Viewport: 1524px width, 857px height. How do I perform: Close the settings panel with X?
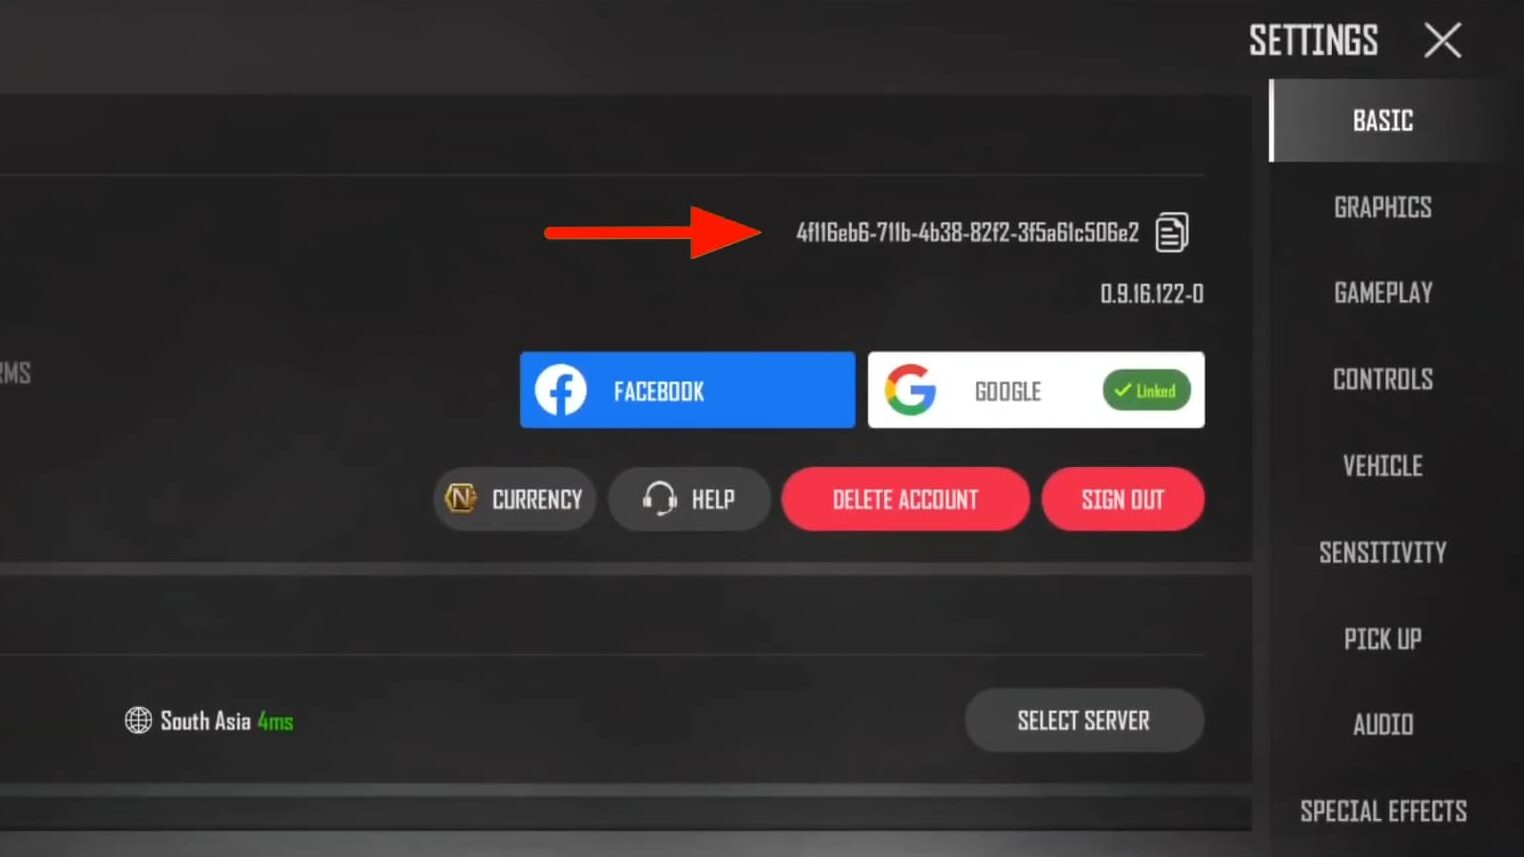pos(1443,41)
